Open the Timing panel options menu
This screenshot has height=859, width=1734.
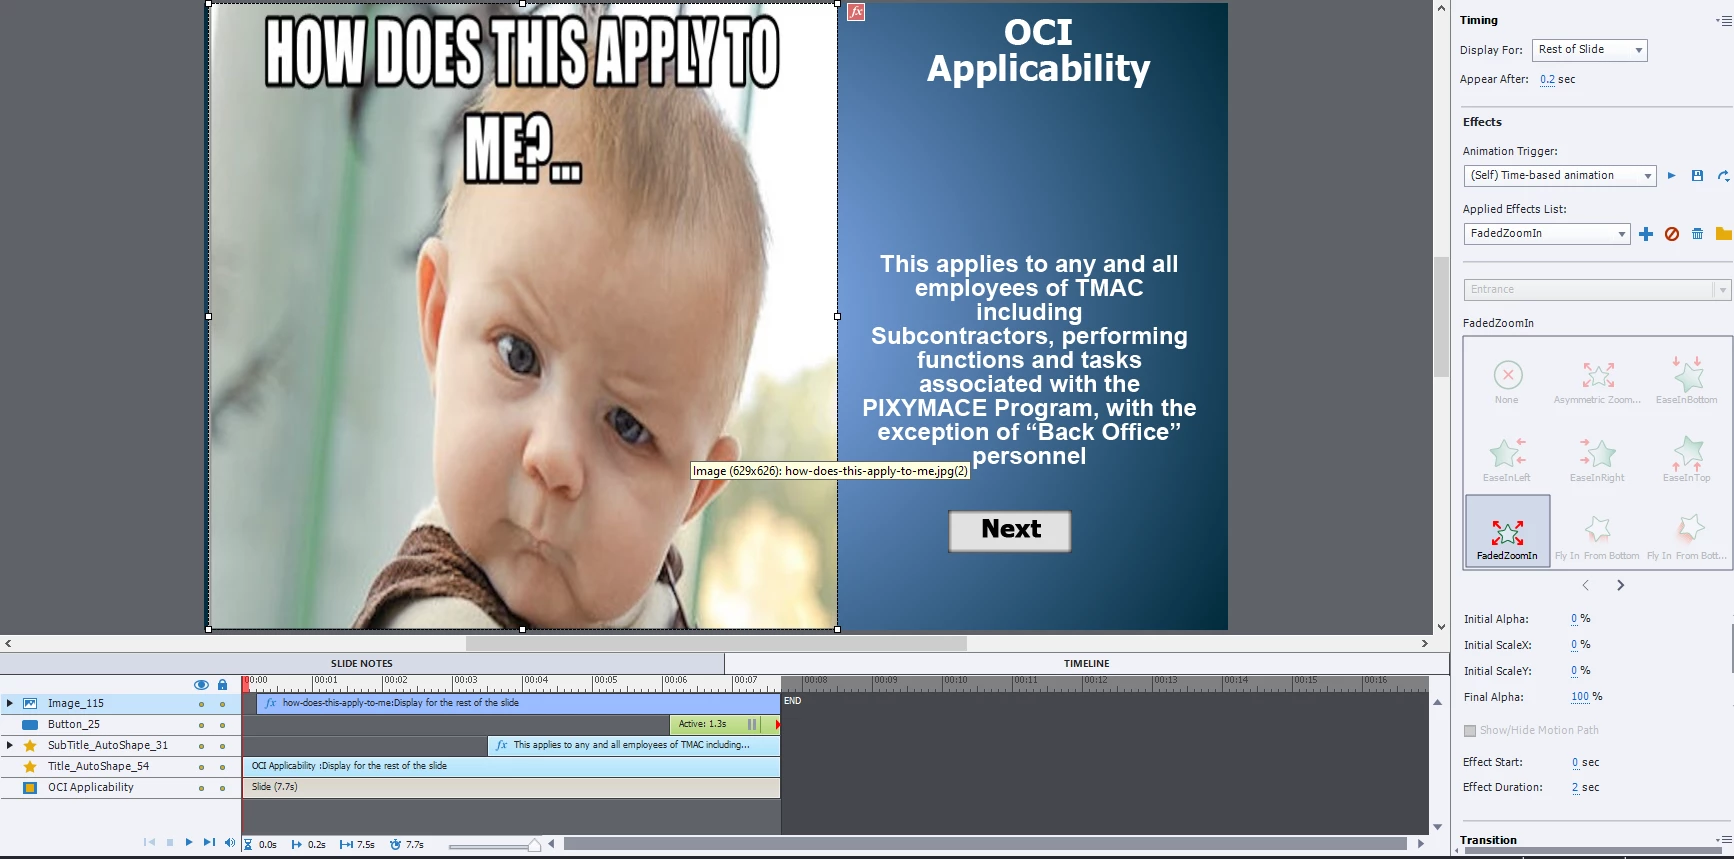point(1725,20)
